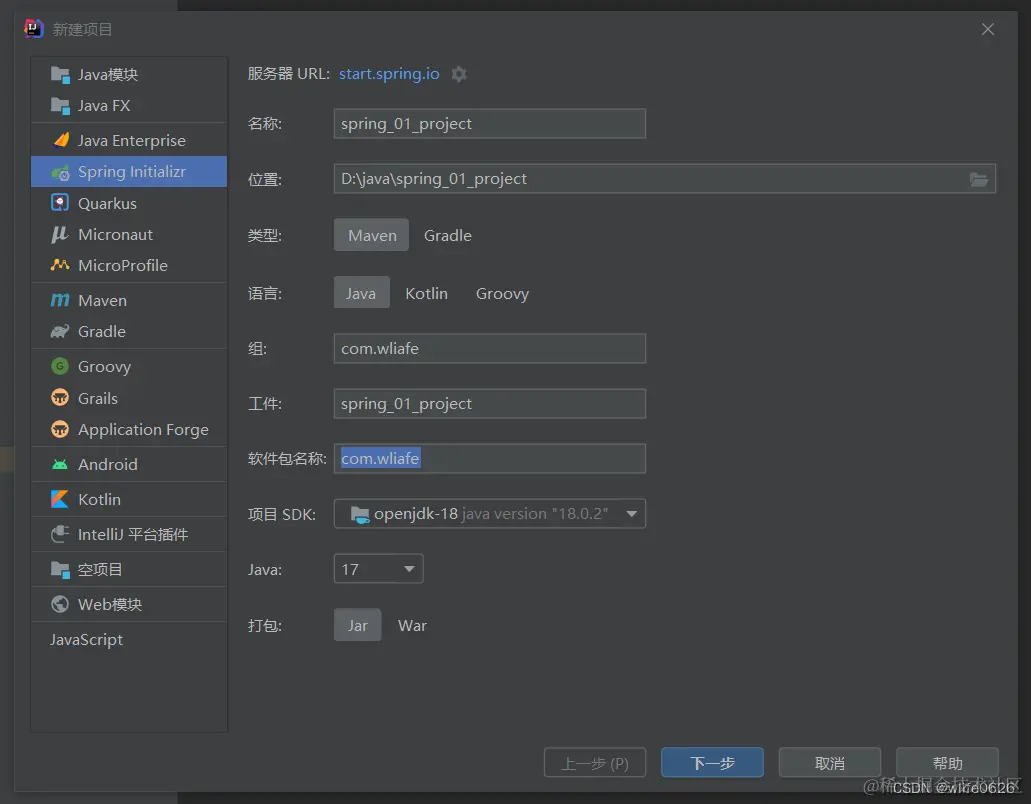Open the Java version 17 dropdown
Screen dimensions: 1031x804
tap(379, 569)
